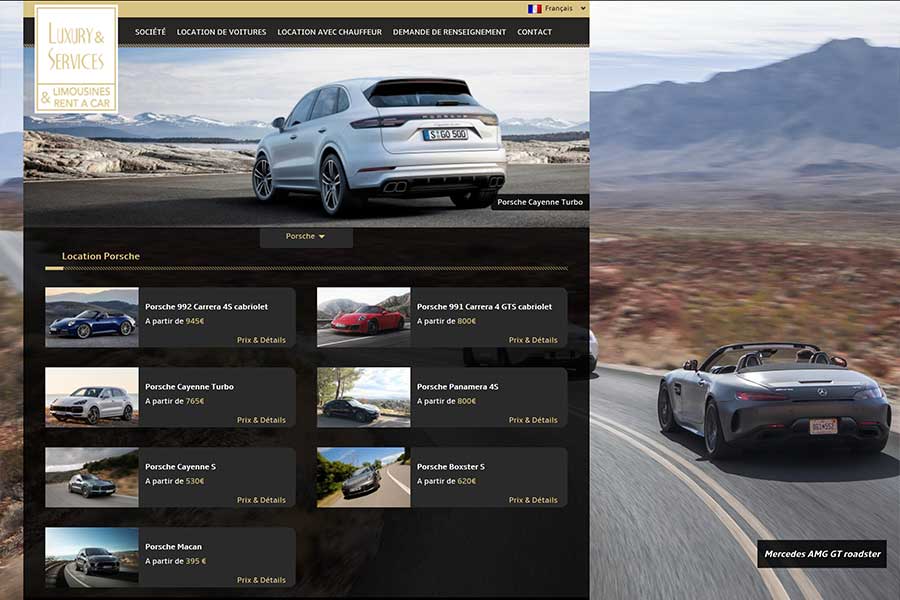Image resolution: width=900 pixels, height=600 pixels.
Task: Click the Location Porsche heading
Action: click(x=101, y=256)
